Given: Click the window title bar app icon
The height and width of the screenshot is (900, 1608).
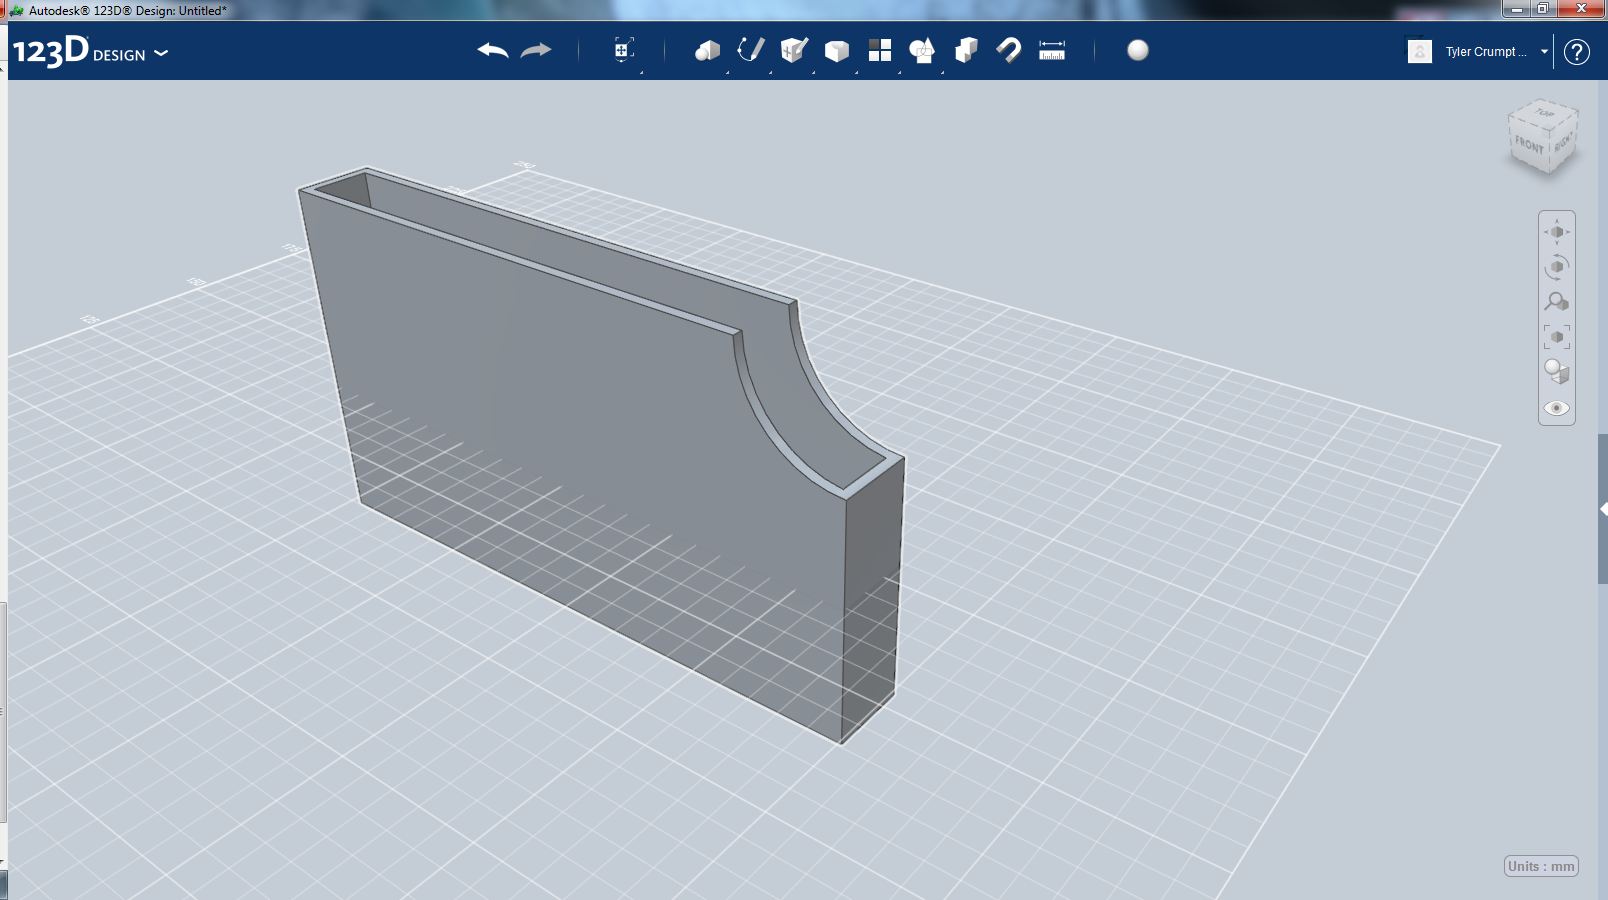Looking at the screenshot, I should pyautogui.click(x=16, y=10).
